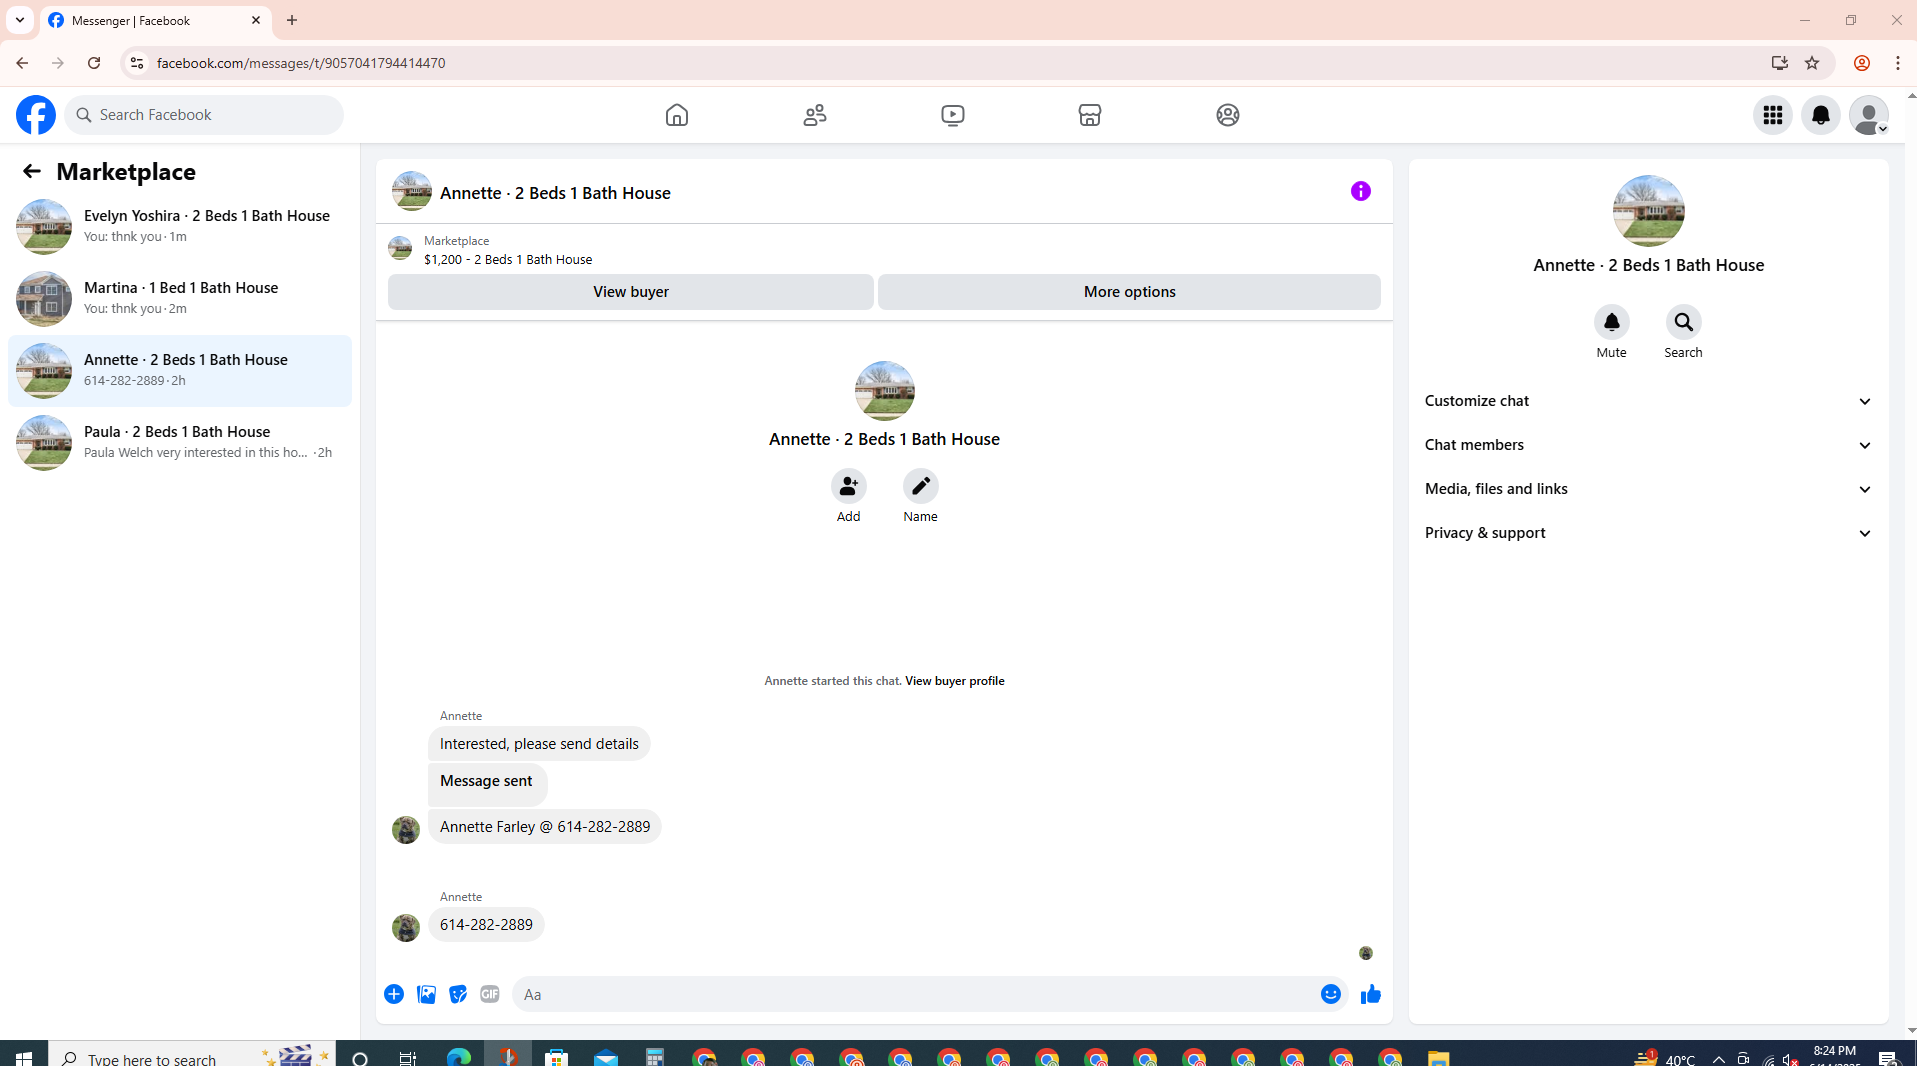1917x1066 pixels.
Task: Attach a file with the photo icon
Action: pos(426,994)
